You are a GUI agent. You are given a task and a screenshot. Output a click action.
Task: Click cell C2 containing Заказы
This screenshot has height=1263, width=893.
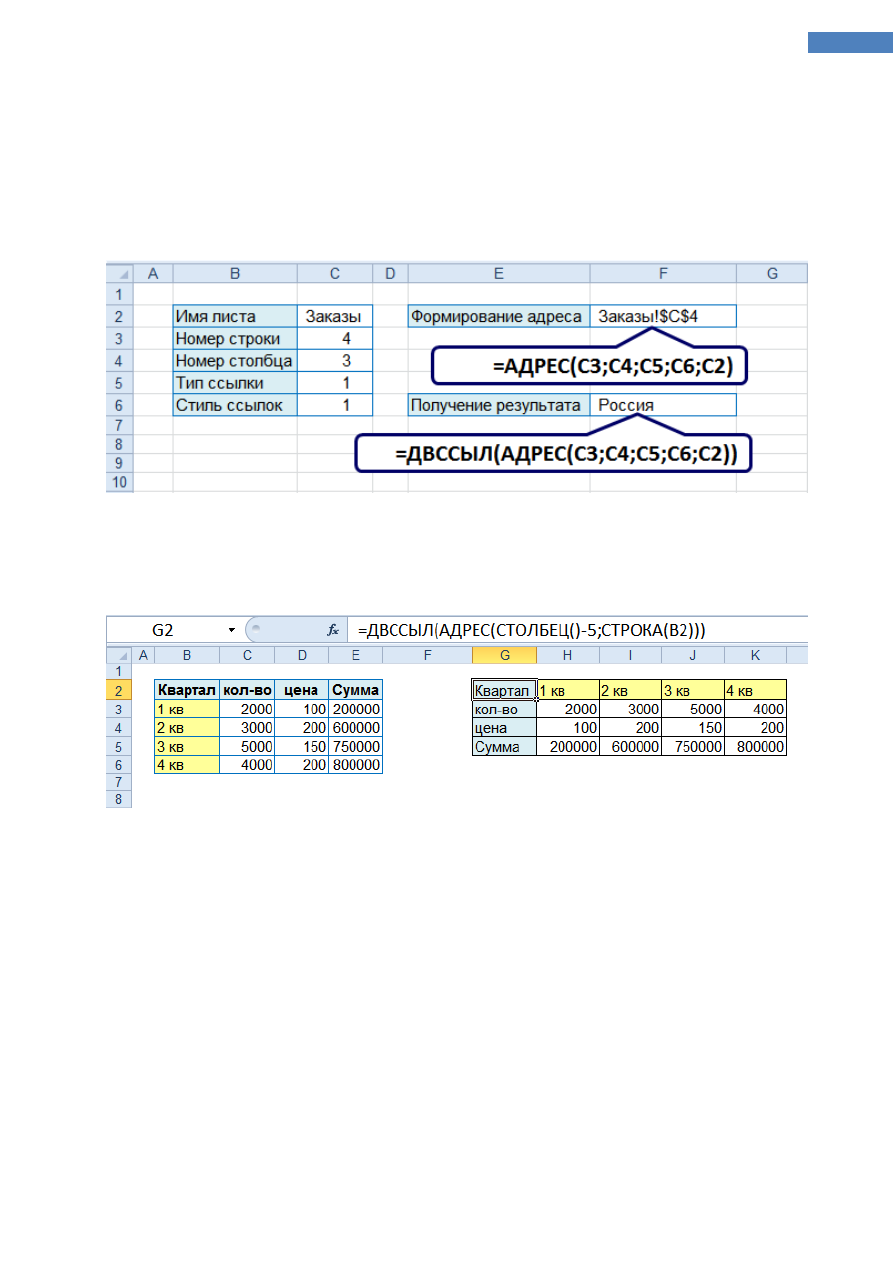[x=335, y=316]
